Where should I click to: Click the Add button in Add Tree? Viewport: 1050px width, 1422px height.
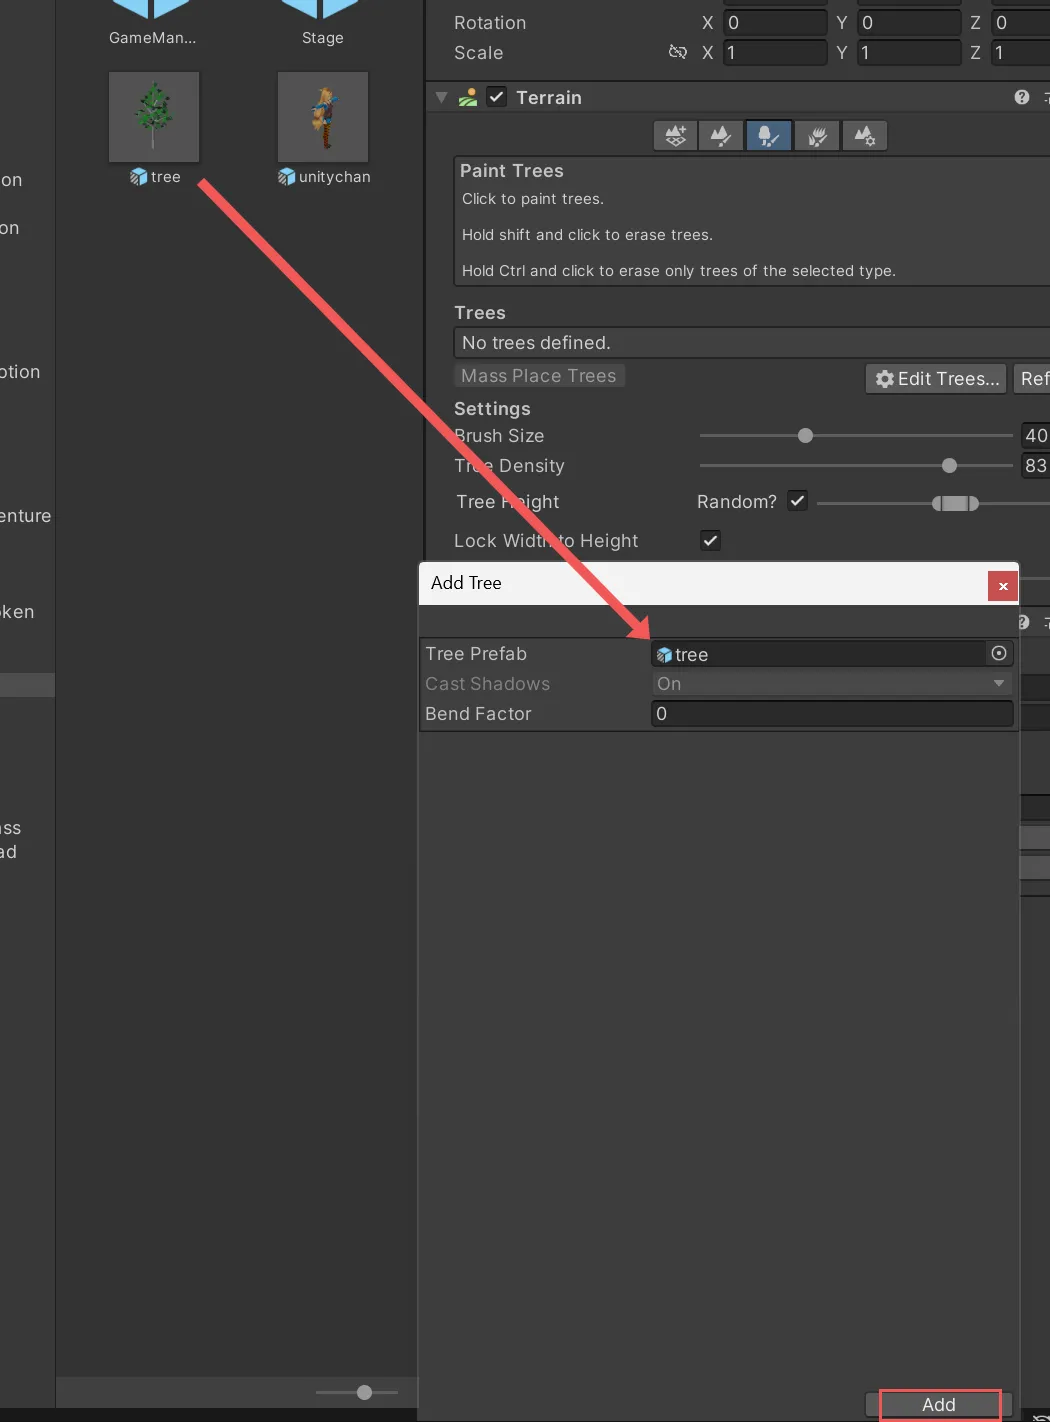pos(939,1404)
